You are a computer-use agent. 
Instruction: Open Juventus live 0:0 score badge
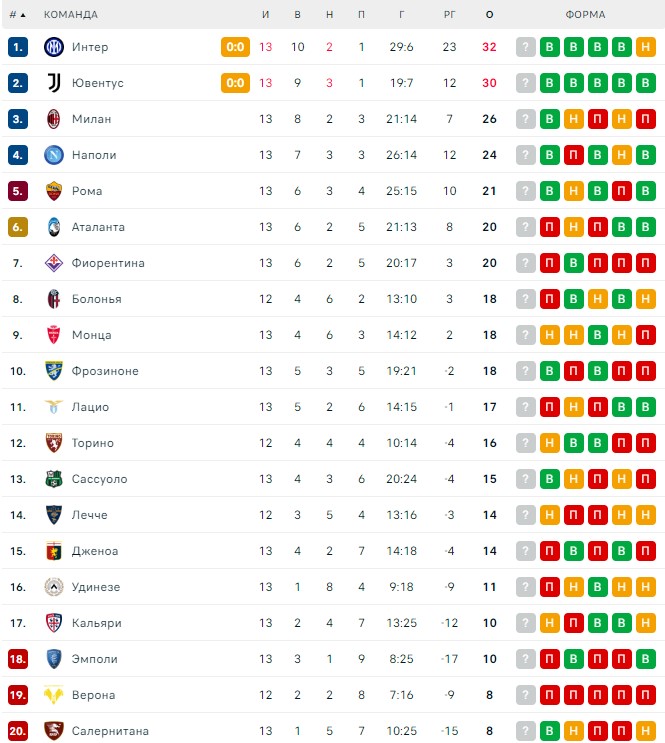(235, 83)
